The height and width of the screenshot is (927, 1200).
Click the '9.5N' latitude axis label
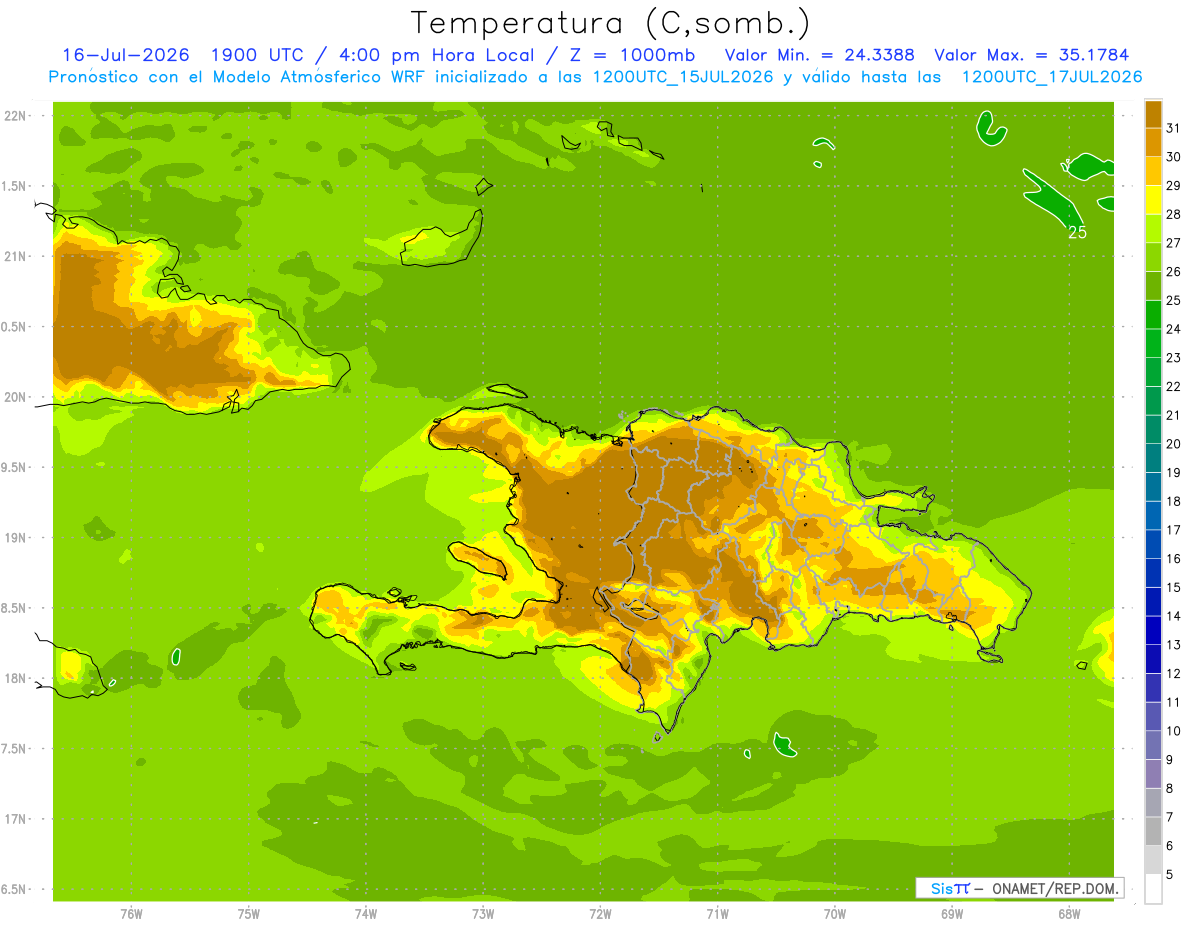pos(15,468)
